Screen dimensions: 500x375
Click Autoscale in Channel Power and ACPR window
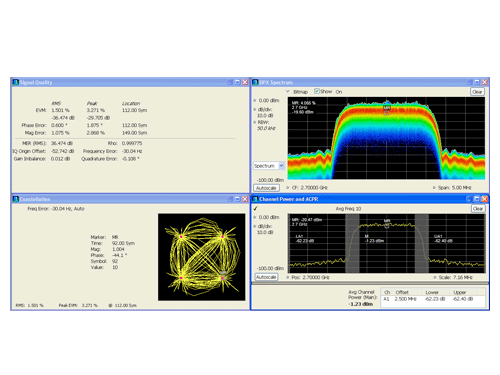click(x=266, y=277)
